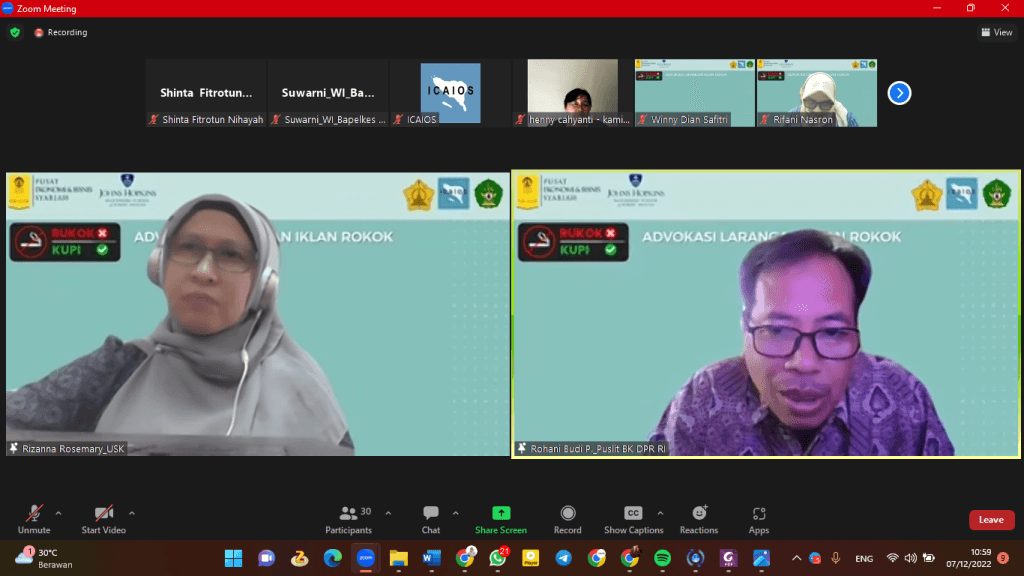Expand the audio options arrow beside Unmute

[x=59, y=513]
